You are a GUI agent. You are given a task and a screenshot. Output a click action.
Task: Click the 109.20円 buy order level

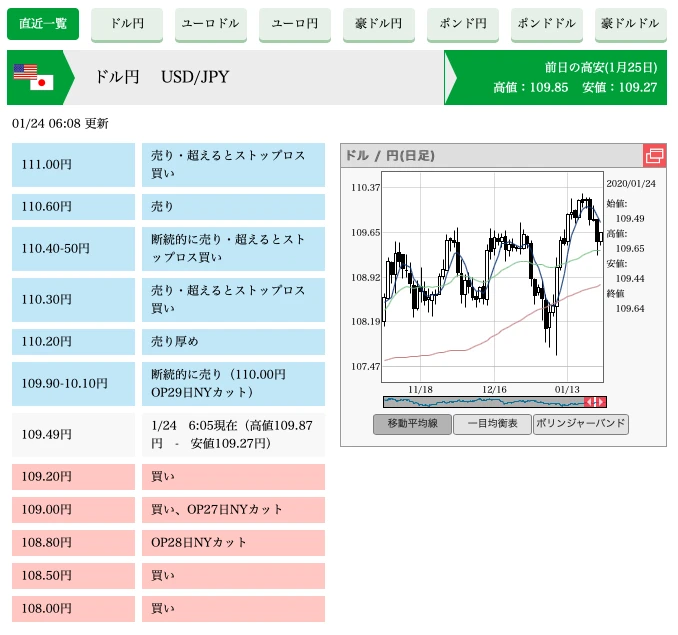(x=73, y=477)
